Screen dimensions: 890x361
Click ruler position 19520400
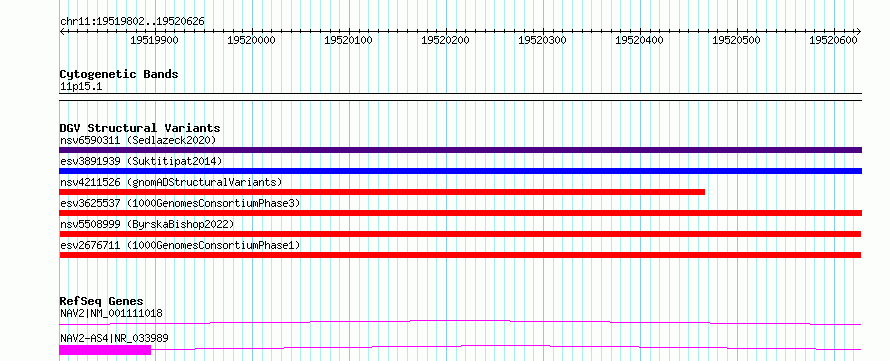click(x=639, y=40)
